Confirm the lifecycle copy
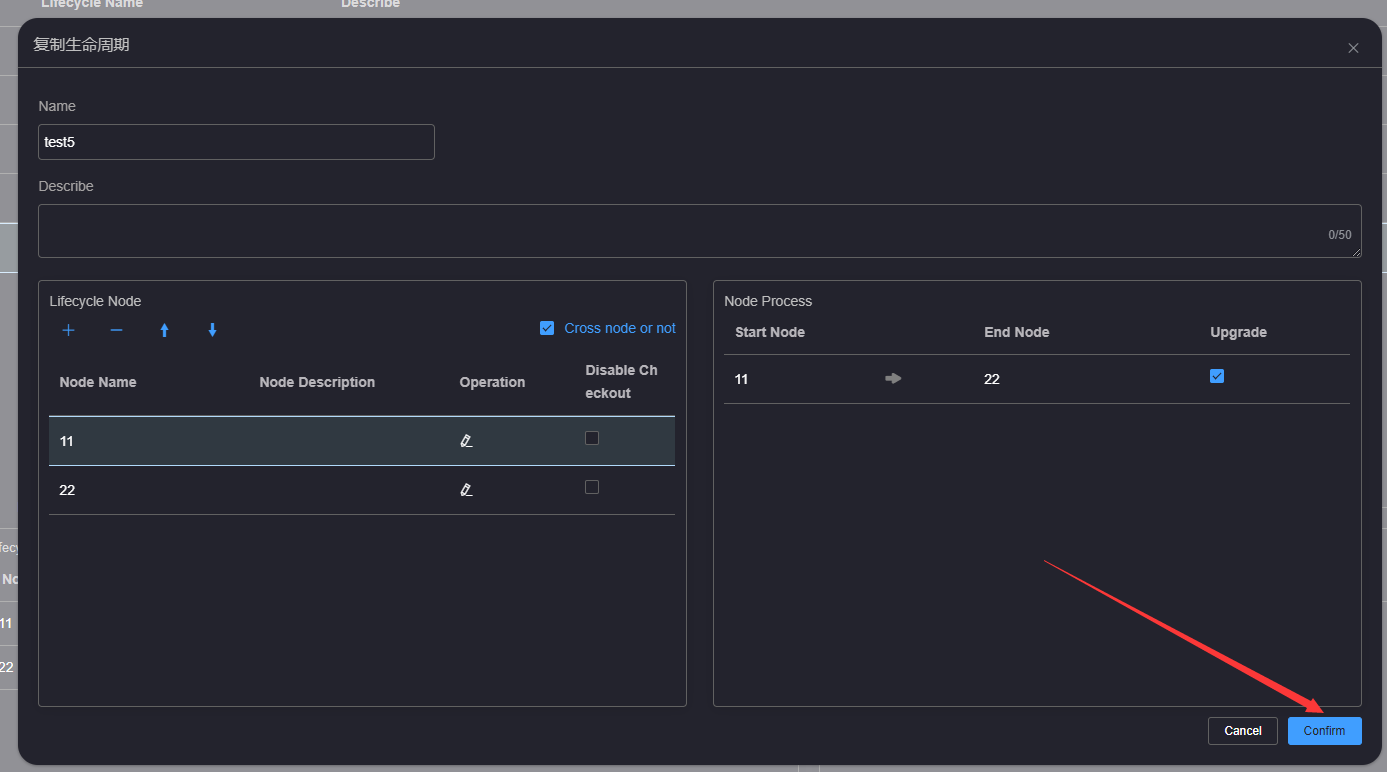The height and width of the screenshot is (772, 1387). point(1324,731)
